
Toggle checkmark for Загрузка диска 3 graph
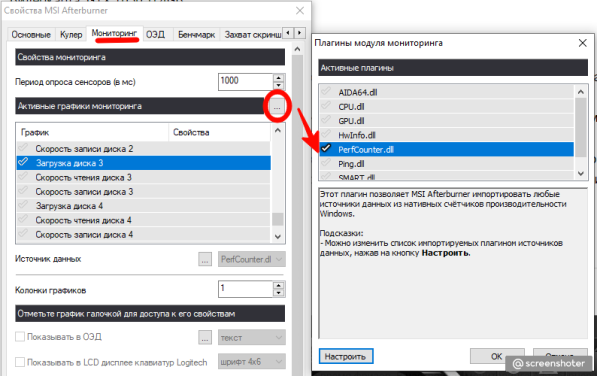23,162
